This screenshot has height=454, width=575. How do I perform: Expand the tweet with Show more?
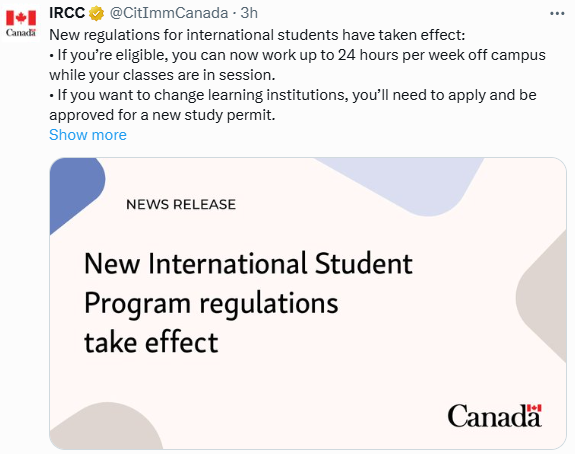point(88,135)
